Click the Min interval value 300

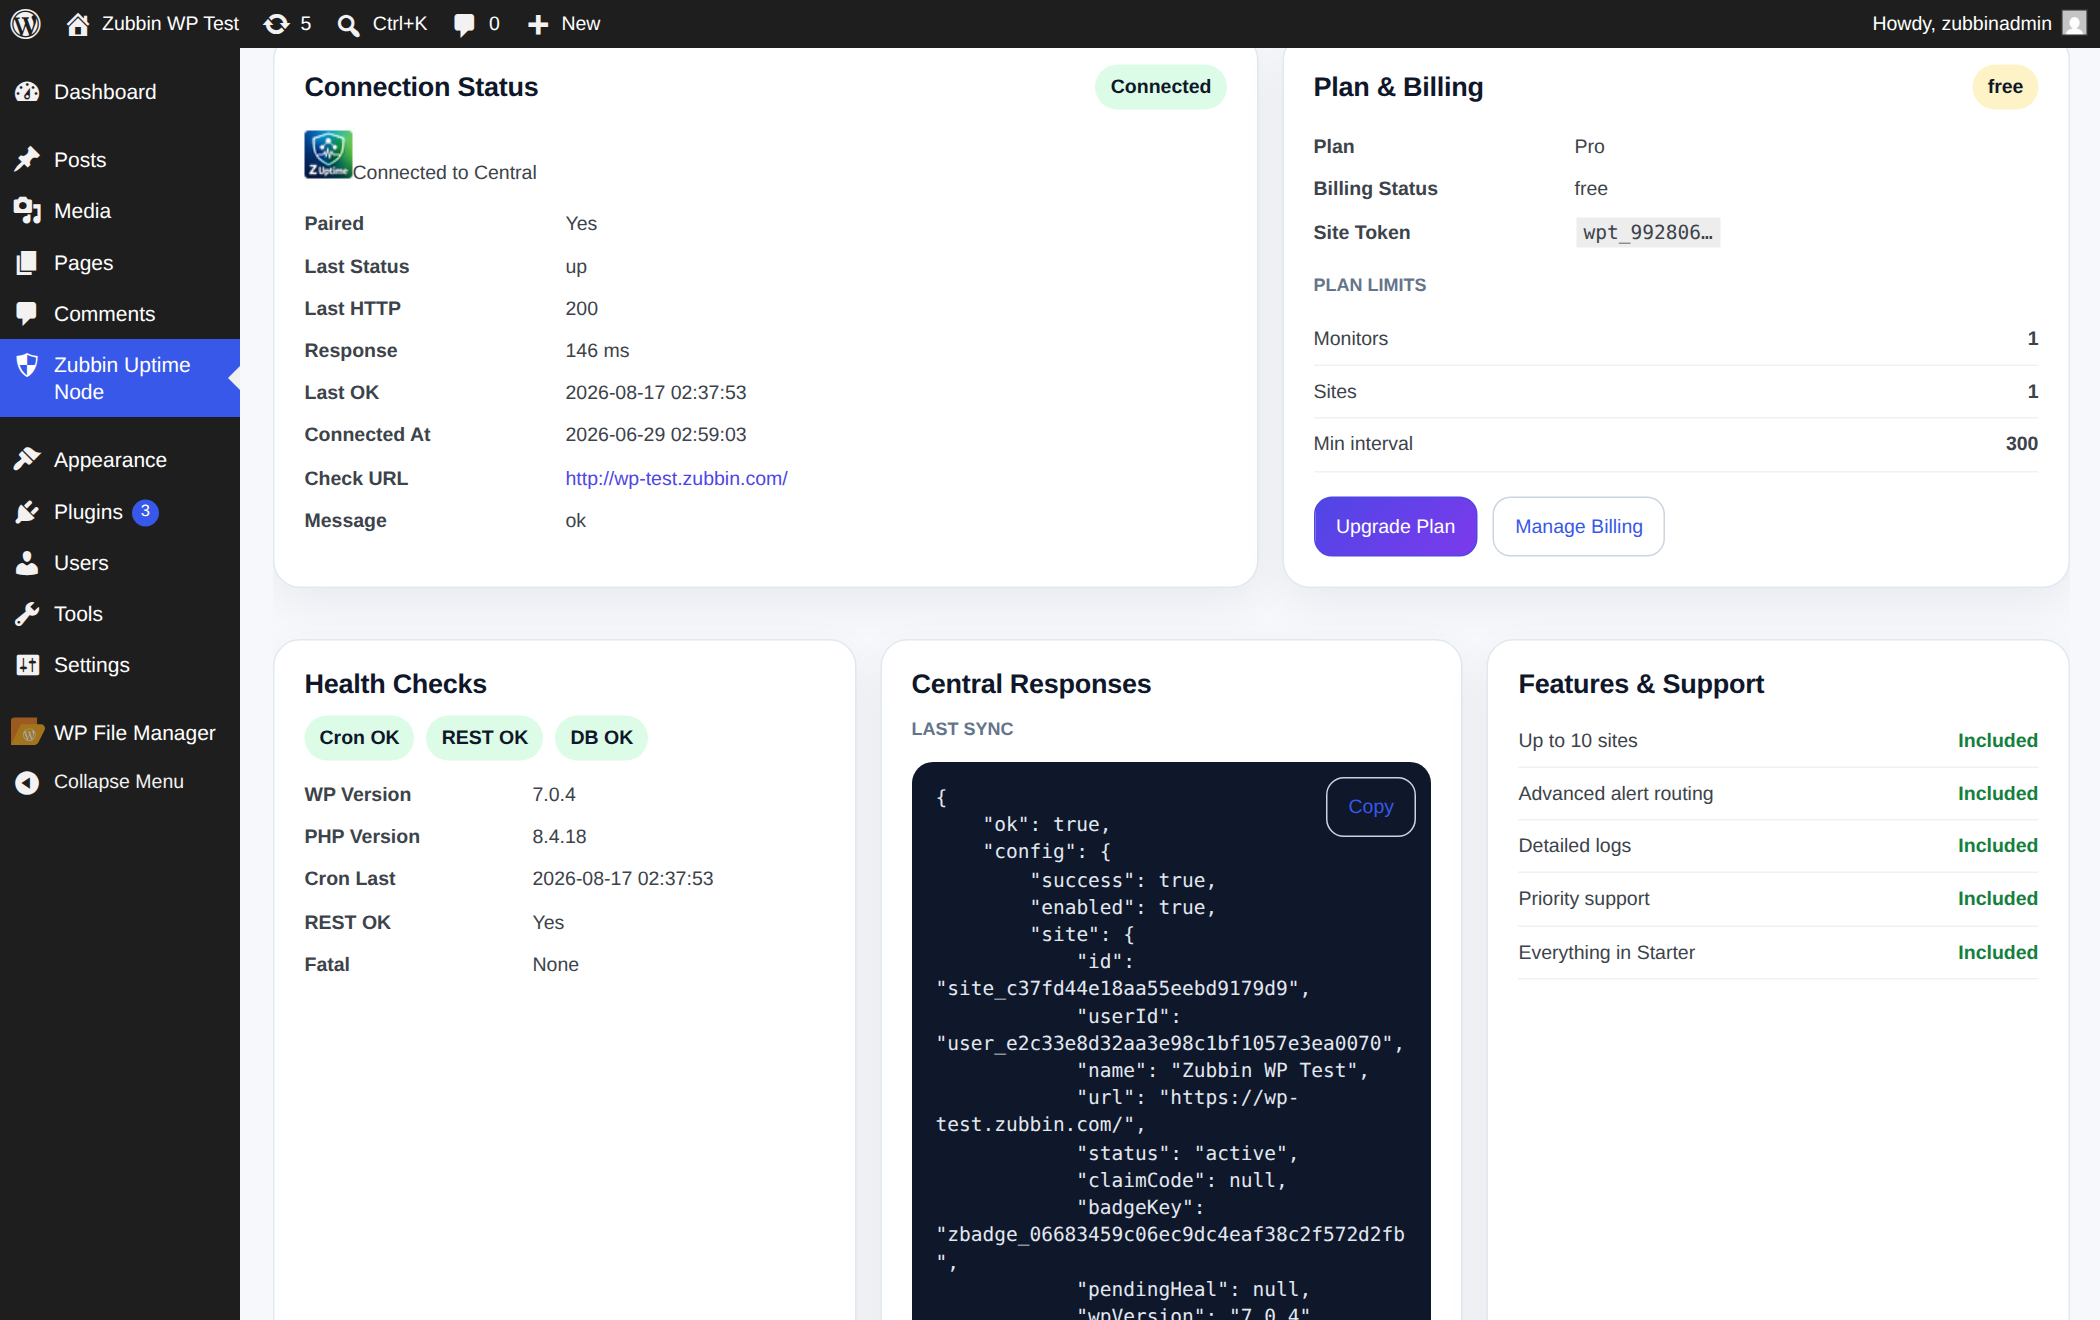2022,444
